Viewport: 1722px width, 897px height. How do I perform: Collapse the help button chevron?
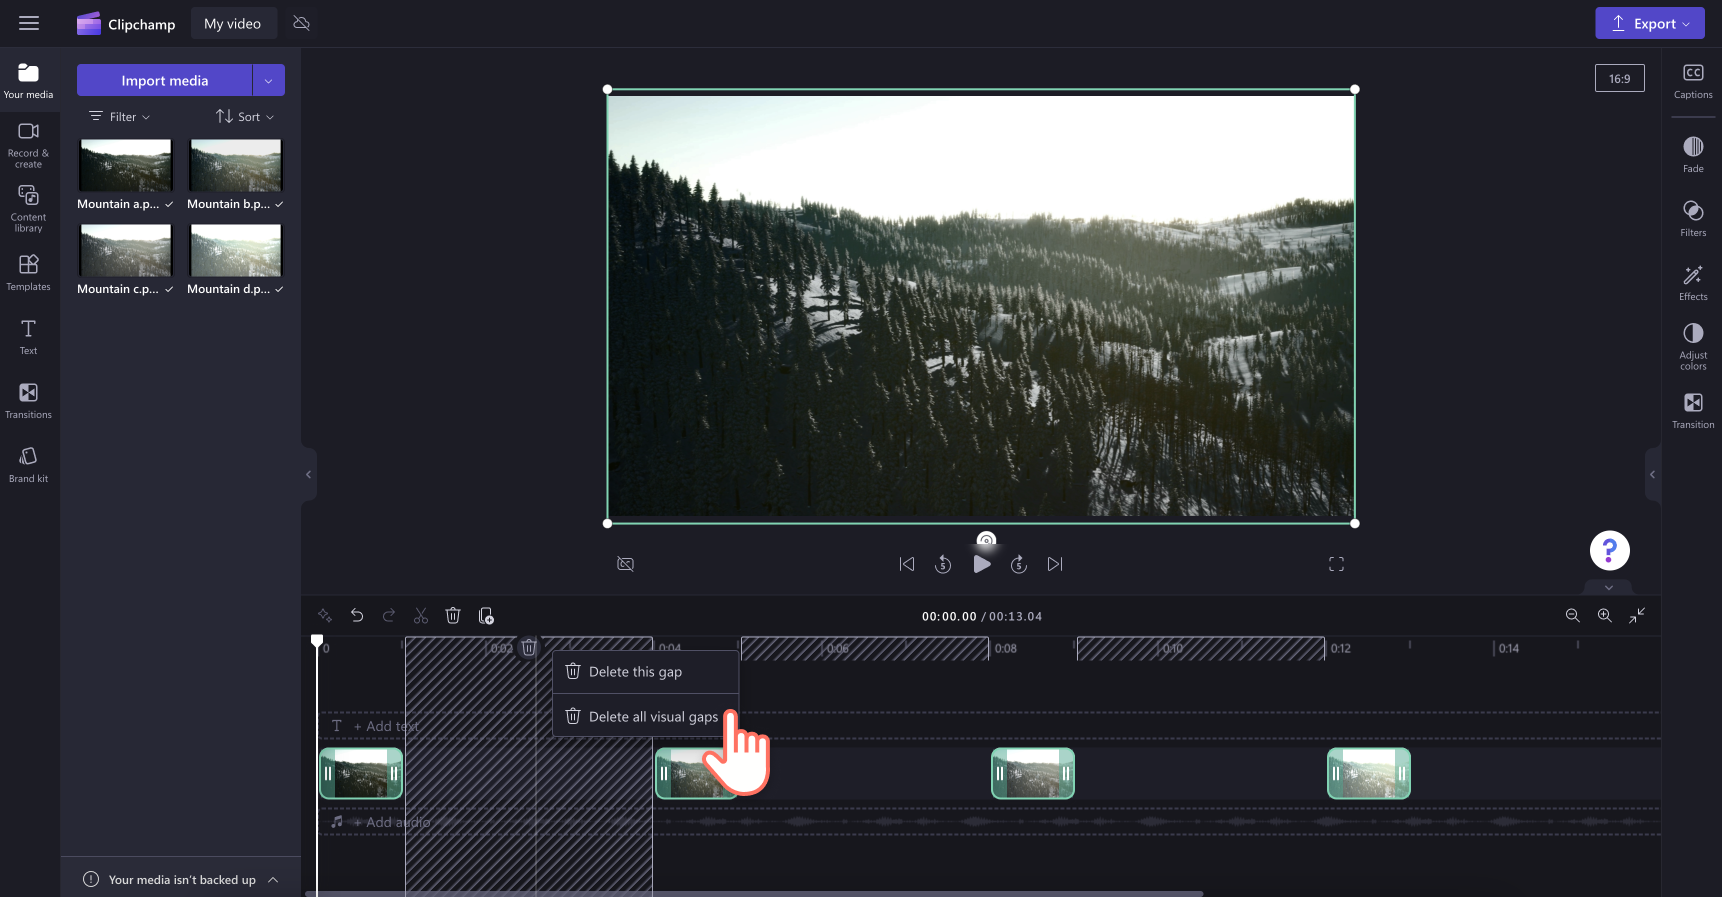pos(1609,587)
